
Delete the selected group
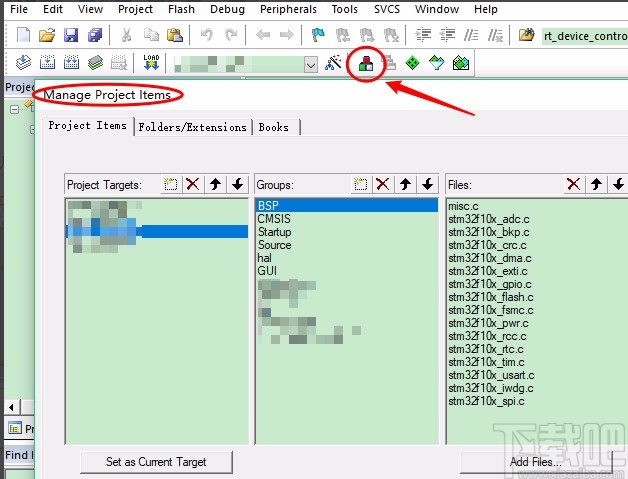tap(382, 184)
